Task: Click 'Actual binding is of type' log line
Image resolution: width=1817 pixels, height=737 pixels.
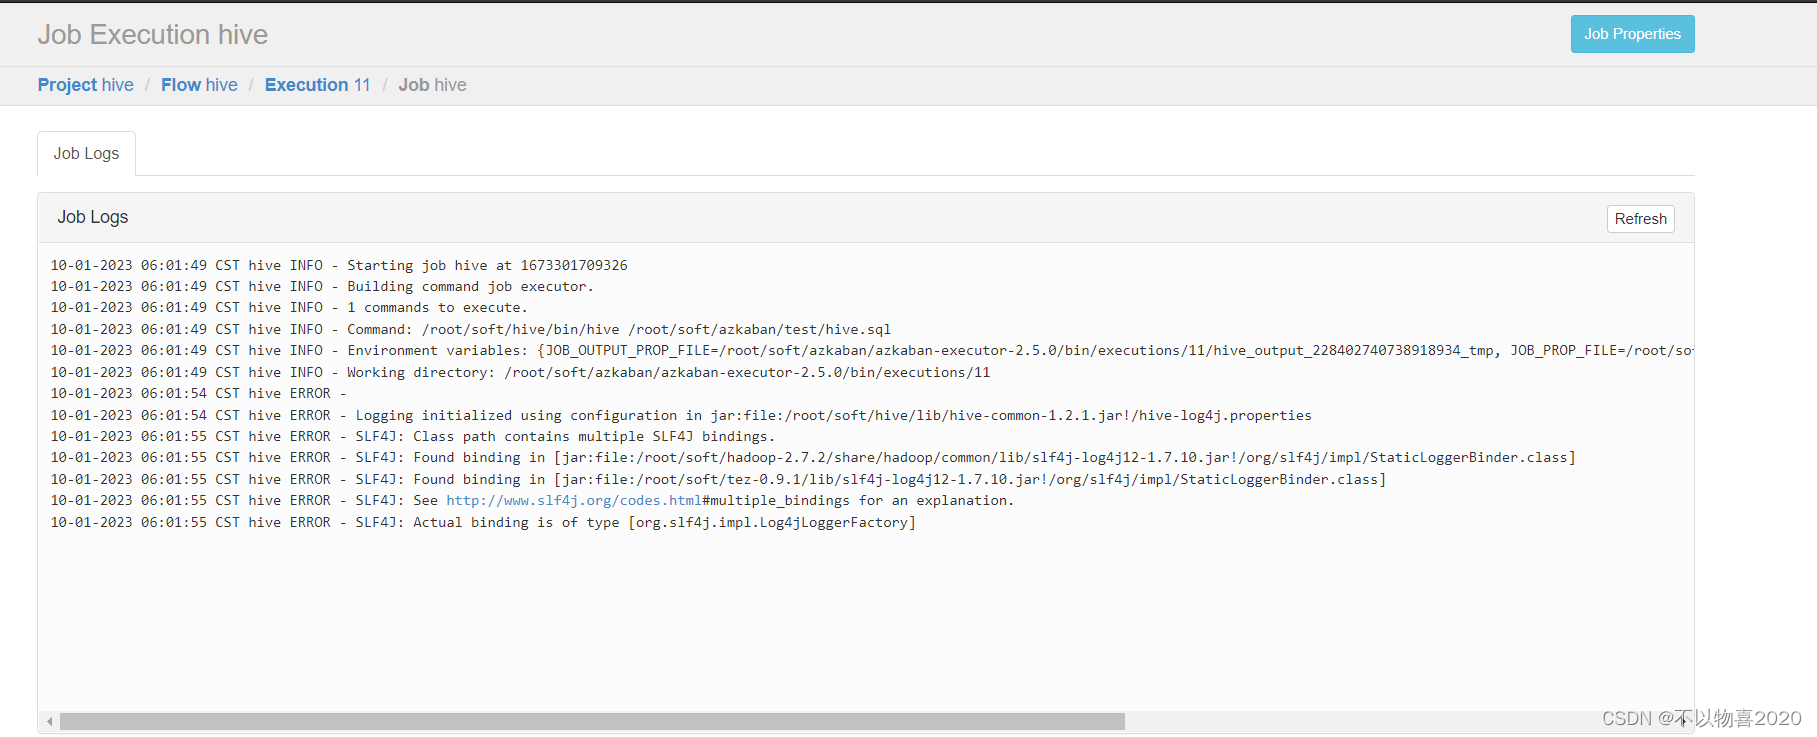Action: [x=483, y=522]
